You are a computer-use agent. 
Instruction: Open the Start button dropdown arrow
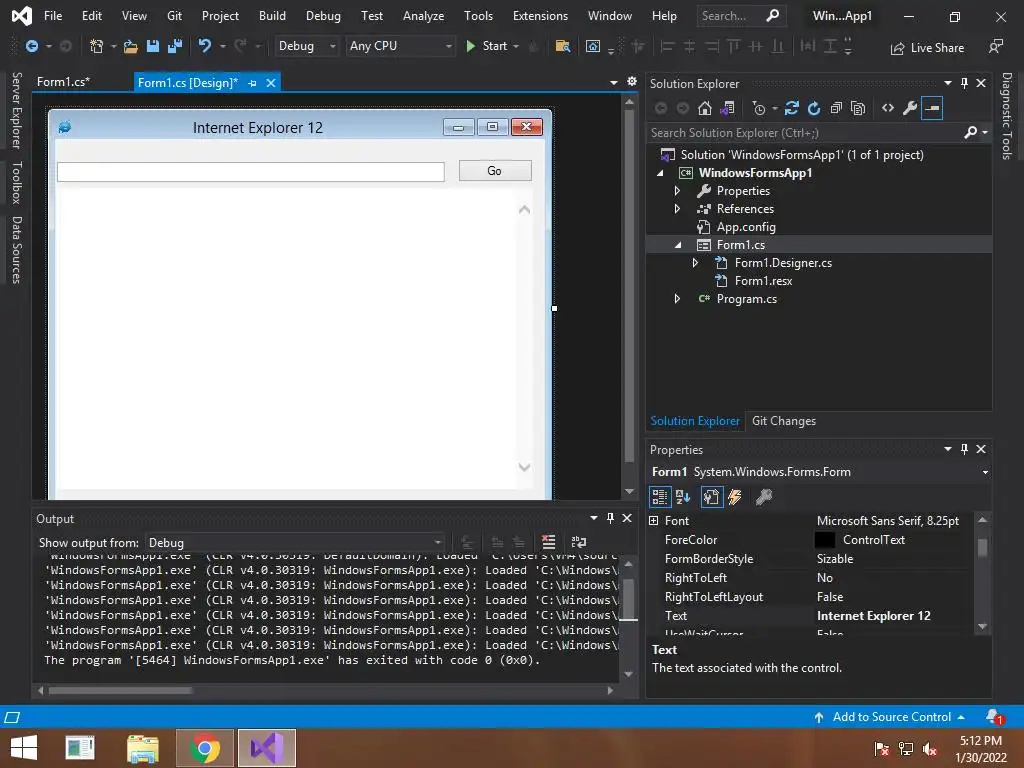(516, 46)
